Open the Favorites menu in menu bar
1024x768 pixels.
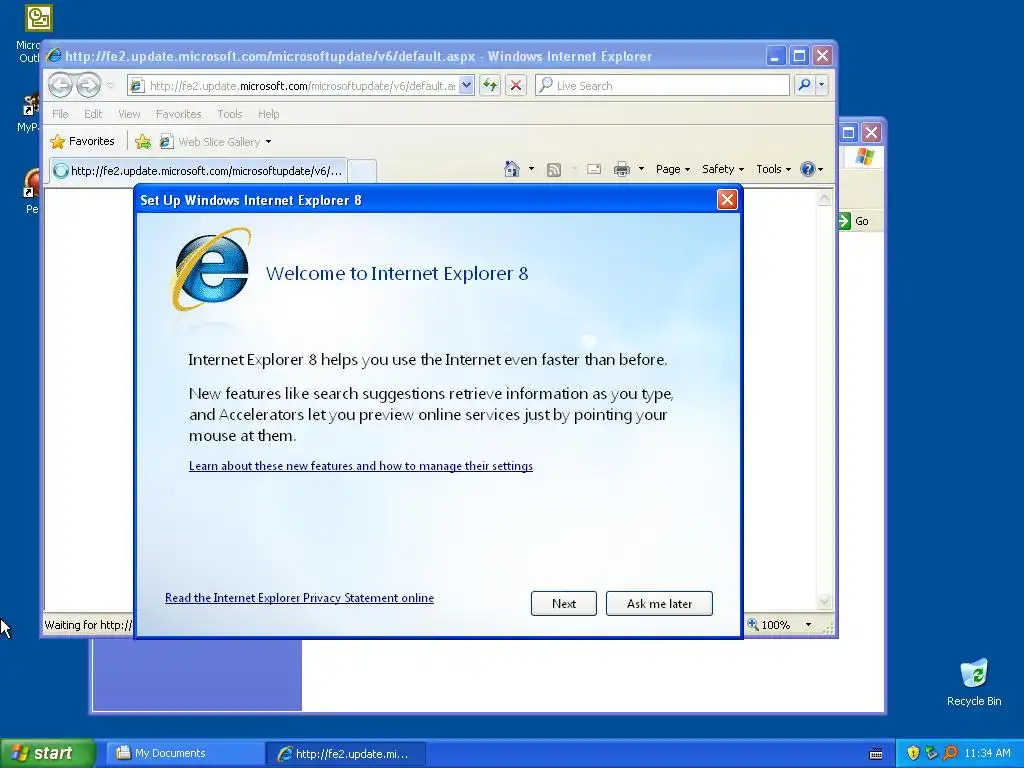pos(178,114)
